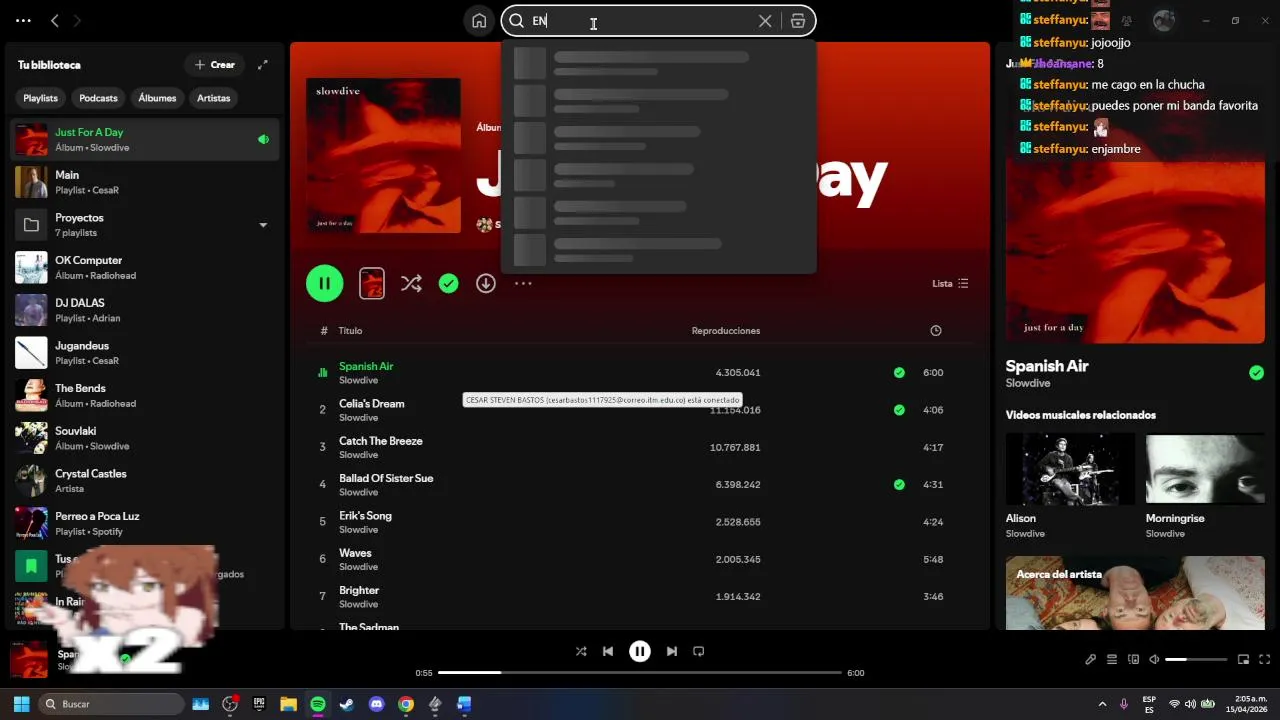1280x720 pixels.
Task: Open the connect to device icon
Action: (1133, 659)
